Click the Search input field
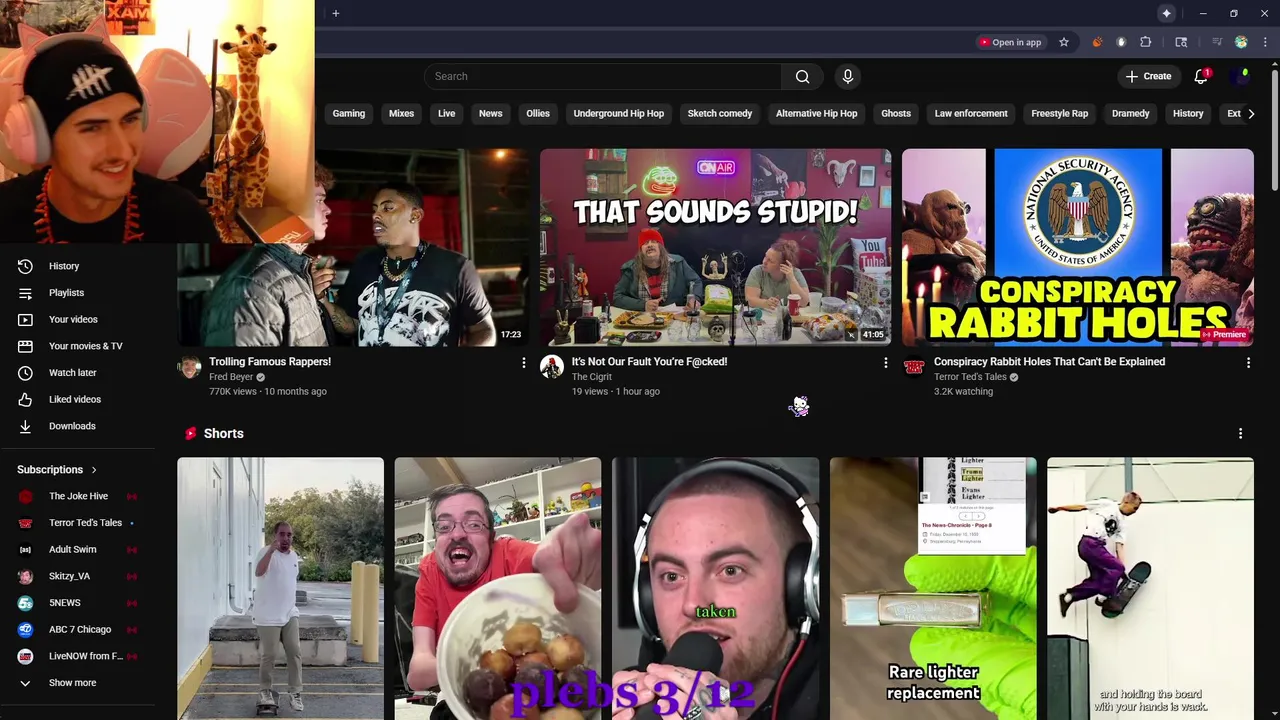Image resolution: width=1280 pixels, height=720 pixels. [603, 76]
